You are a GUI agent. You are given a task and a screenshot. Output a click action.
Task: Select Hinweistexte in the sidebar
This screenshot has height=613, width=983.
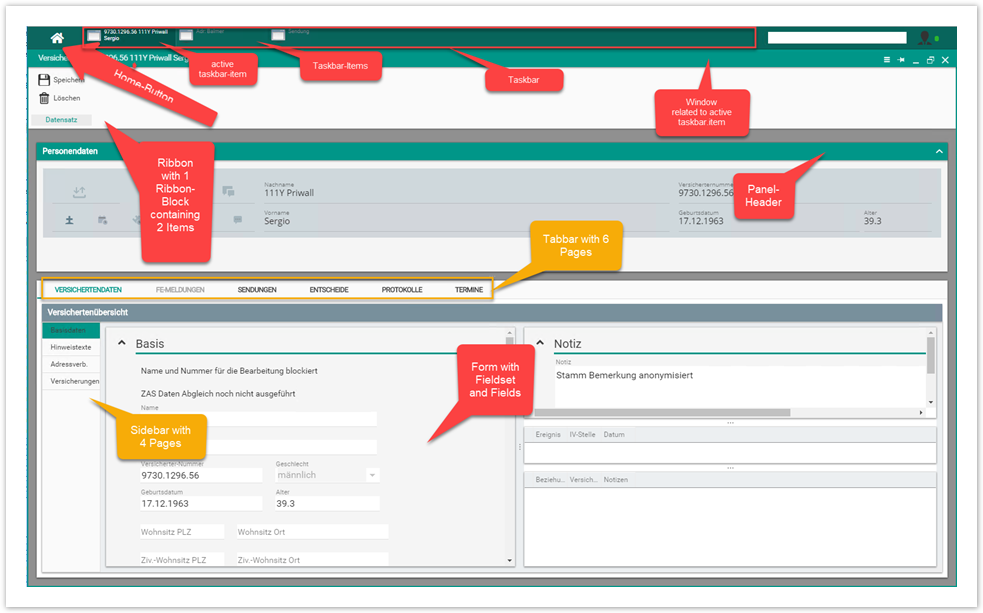pyautogui.click(x=71, y=347)
